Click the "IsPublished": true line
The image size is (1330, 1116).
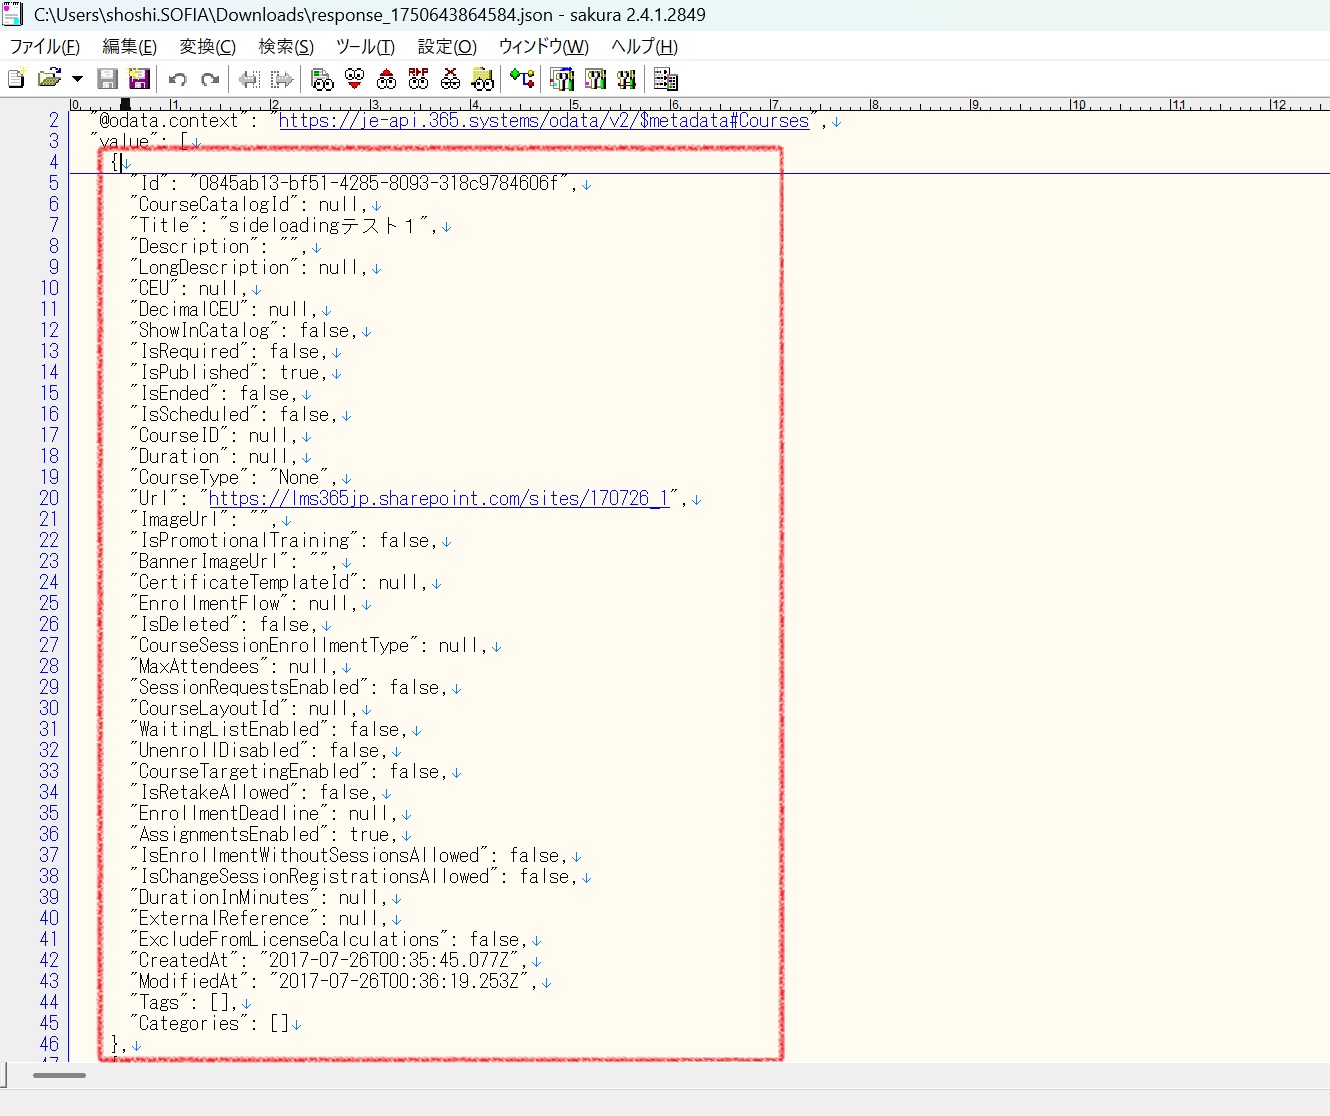[229, 372]
